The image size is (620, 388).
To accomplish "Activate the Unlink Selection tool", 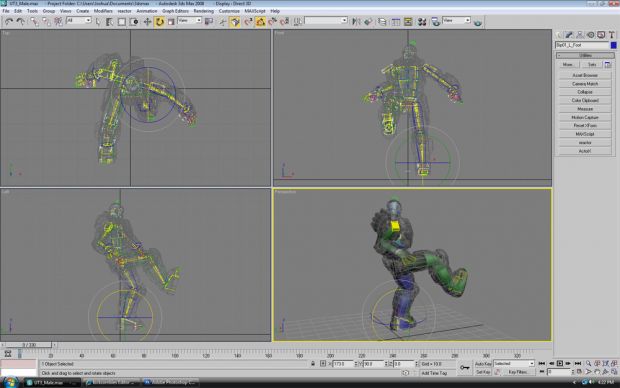I will click(x=46, y=22).
